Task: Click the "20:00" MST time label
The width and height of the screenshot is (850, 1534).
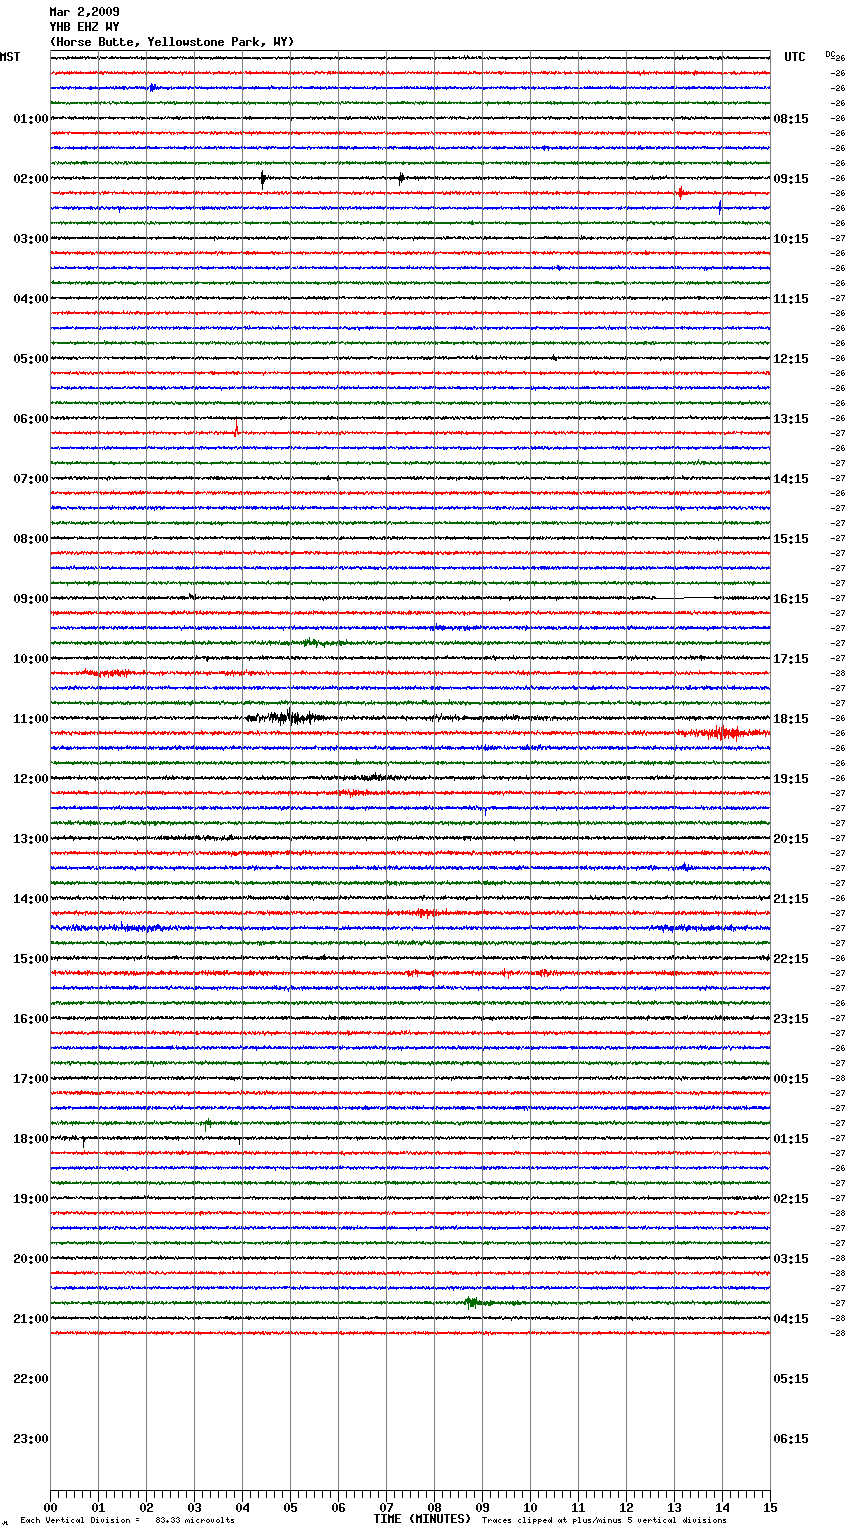Action: coord(31,1259)
